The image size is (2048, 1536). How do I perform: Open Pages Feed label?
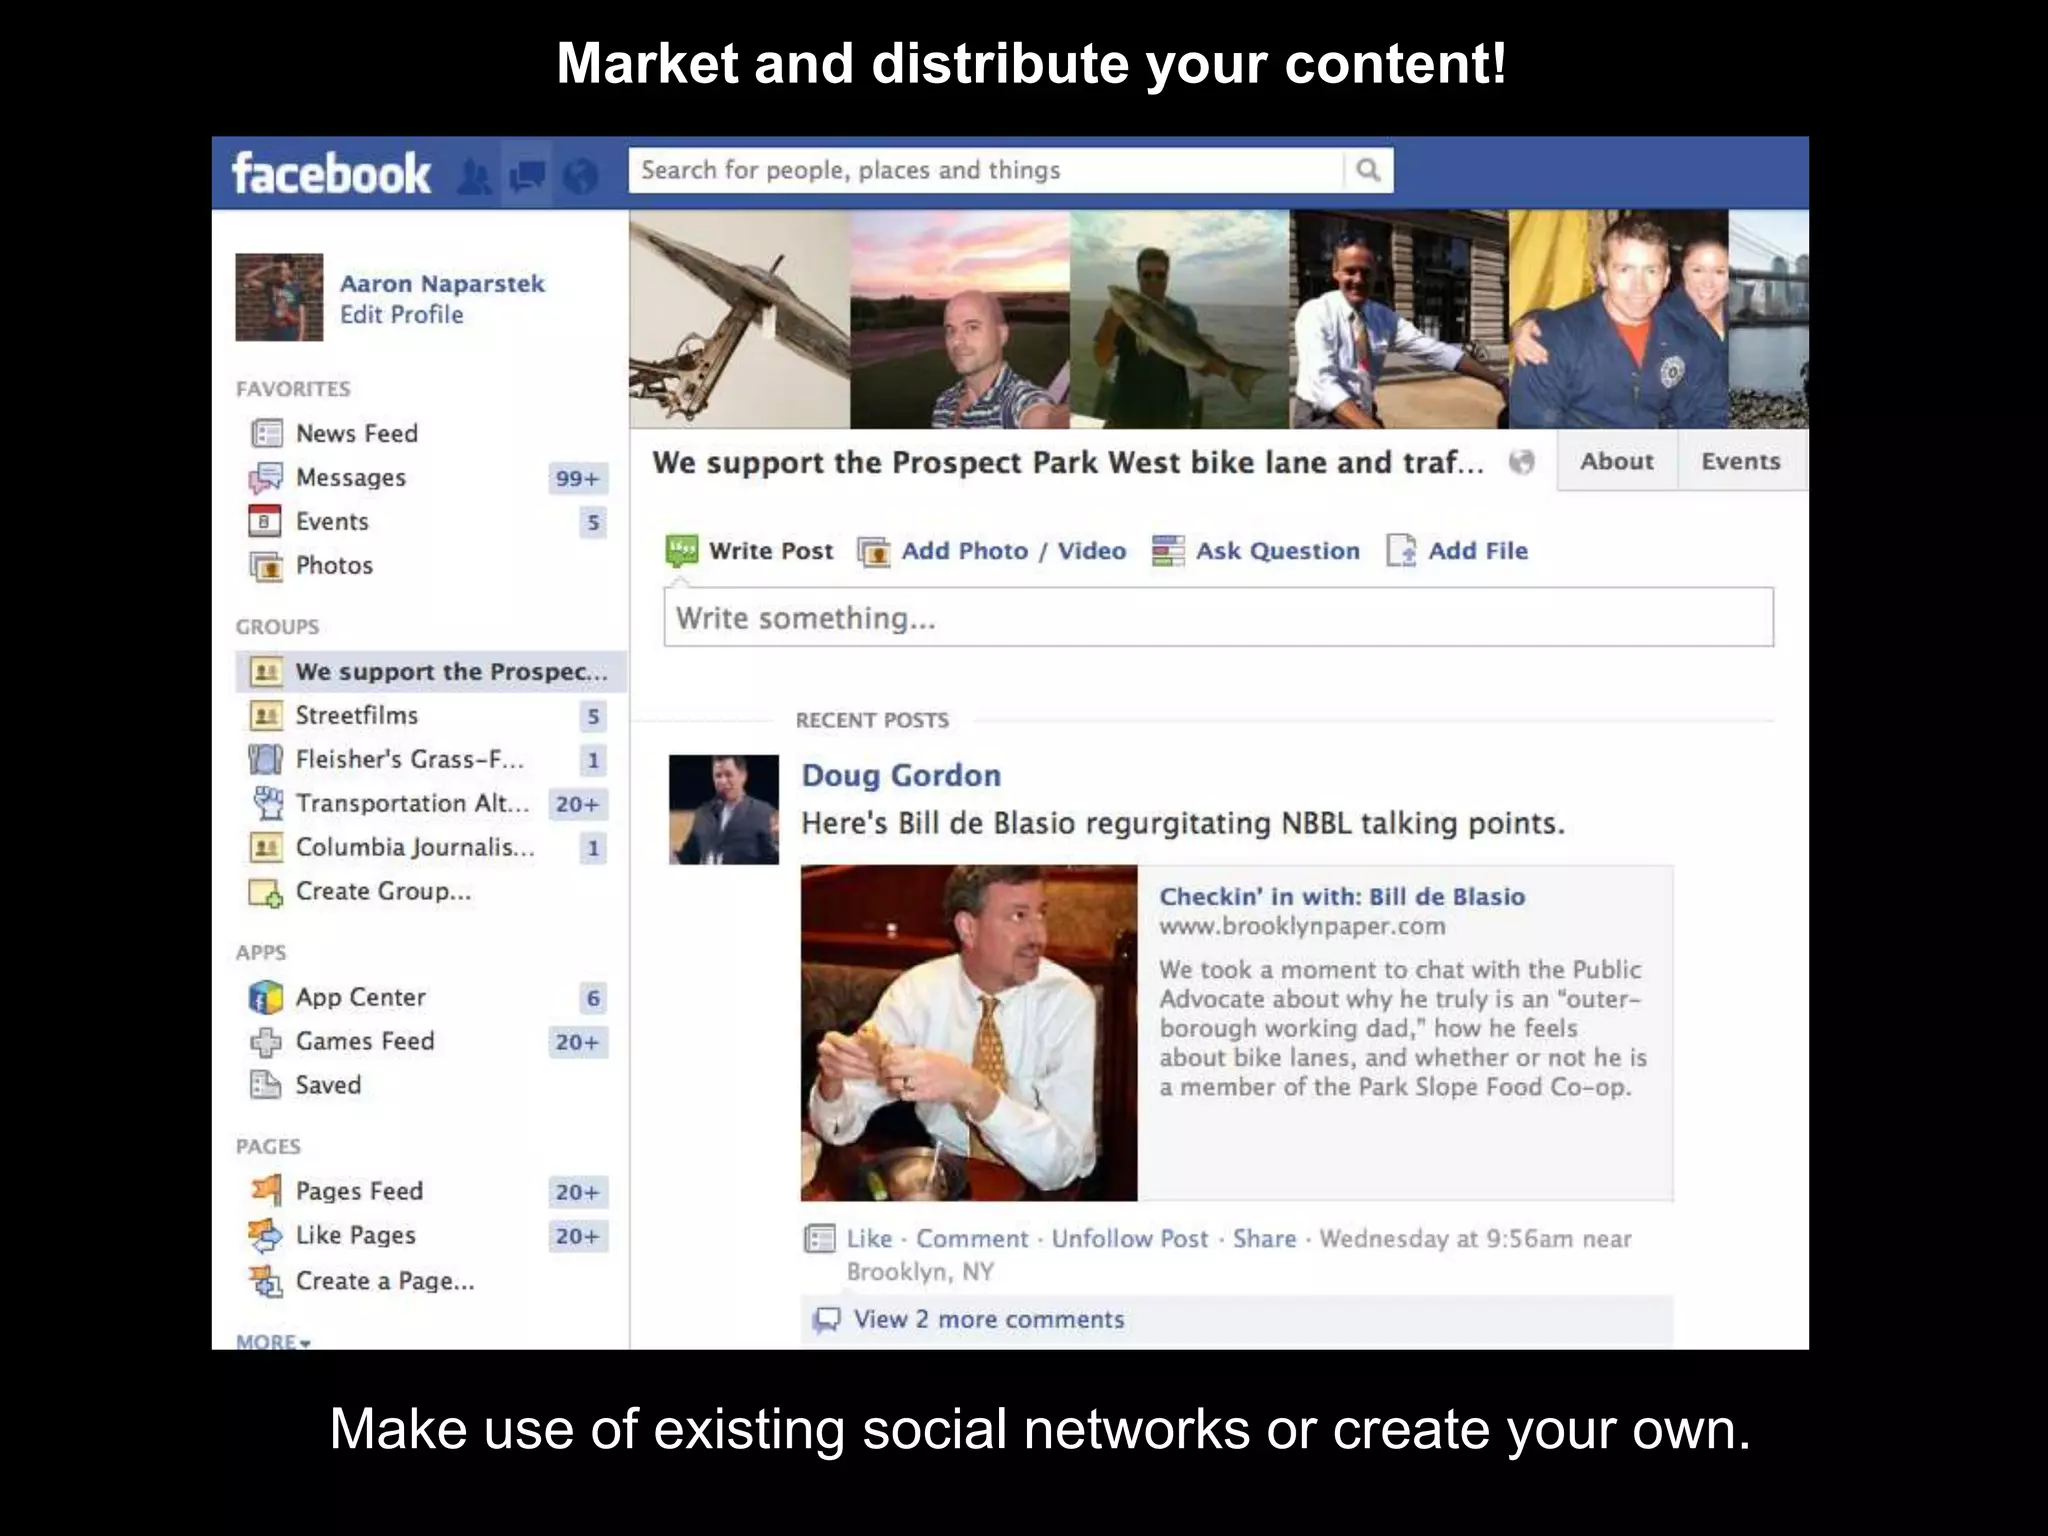359,1191
